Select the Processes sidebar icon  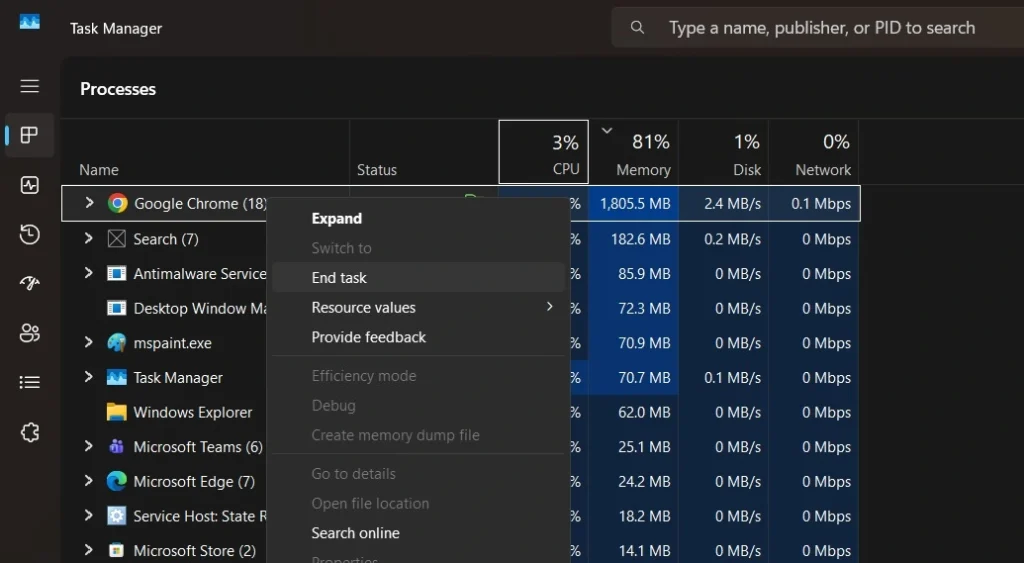pyautogui.click(x=29, y=135)
